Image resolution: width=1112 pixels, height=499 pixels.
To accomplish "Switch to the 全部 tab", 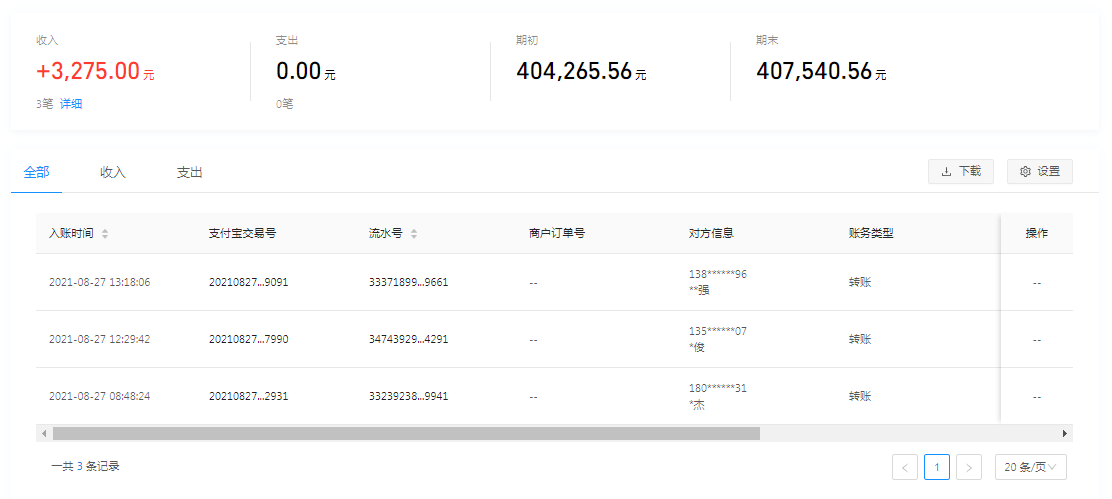I will coord(36,172).
